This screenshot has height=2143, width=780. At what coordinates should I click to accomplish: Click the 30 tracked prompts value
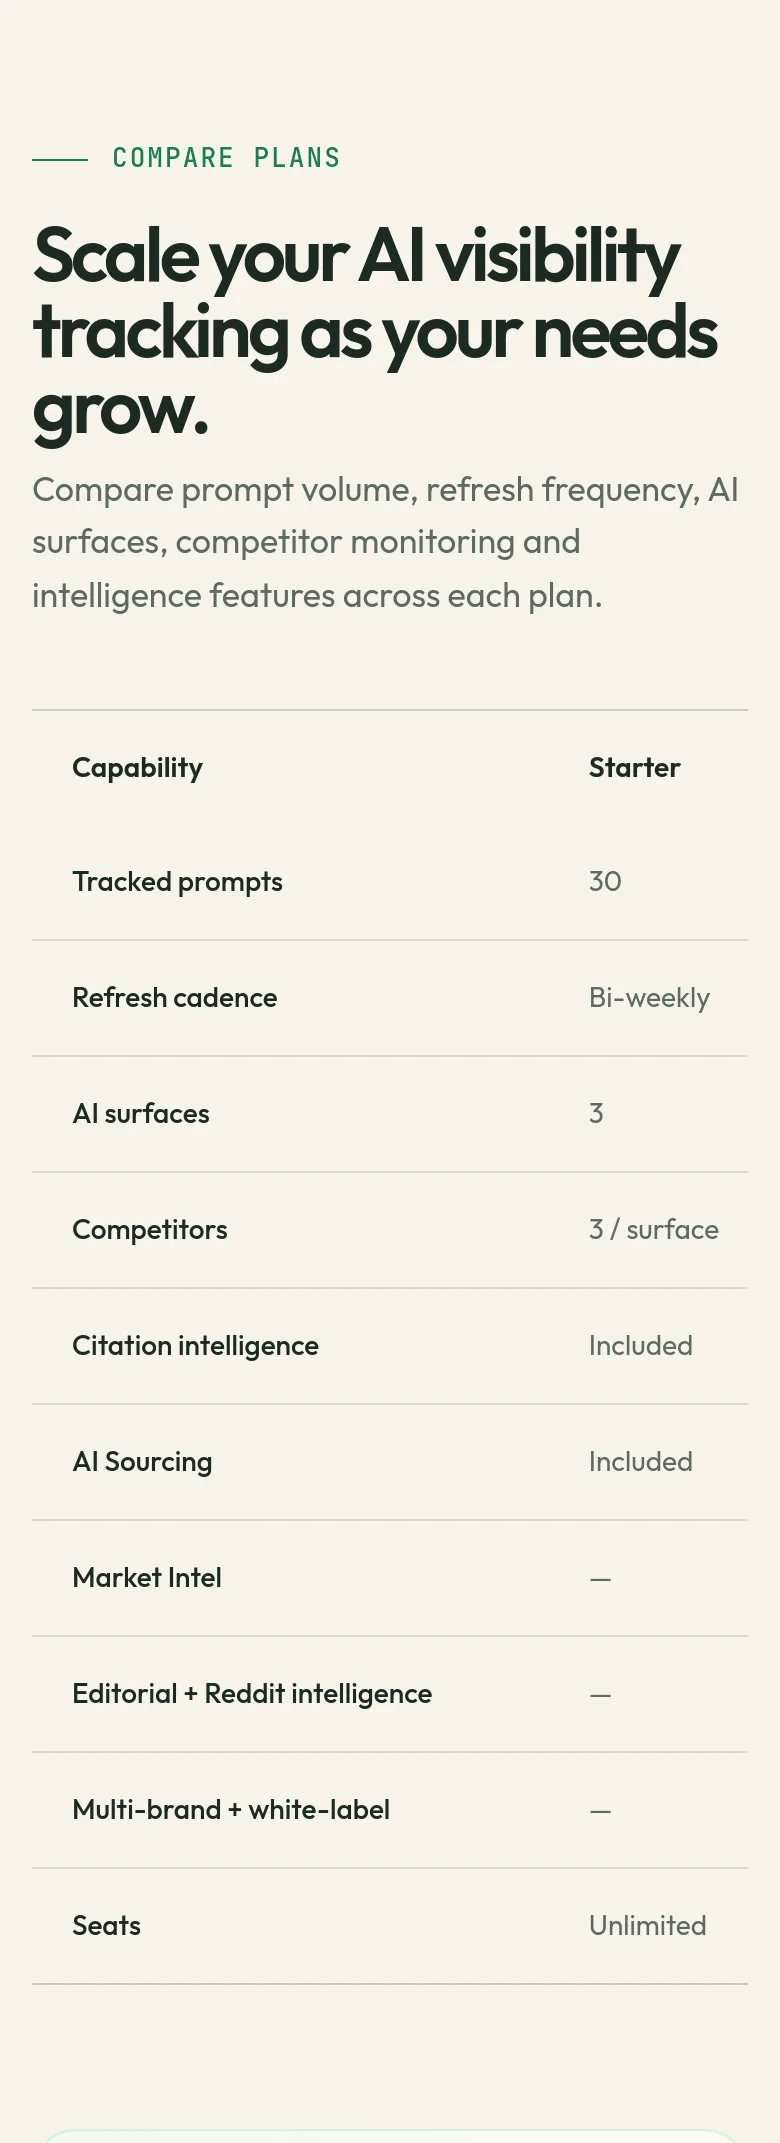pyautogui.click(x=605, y=882)
